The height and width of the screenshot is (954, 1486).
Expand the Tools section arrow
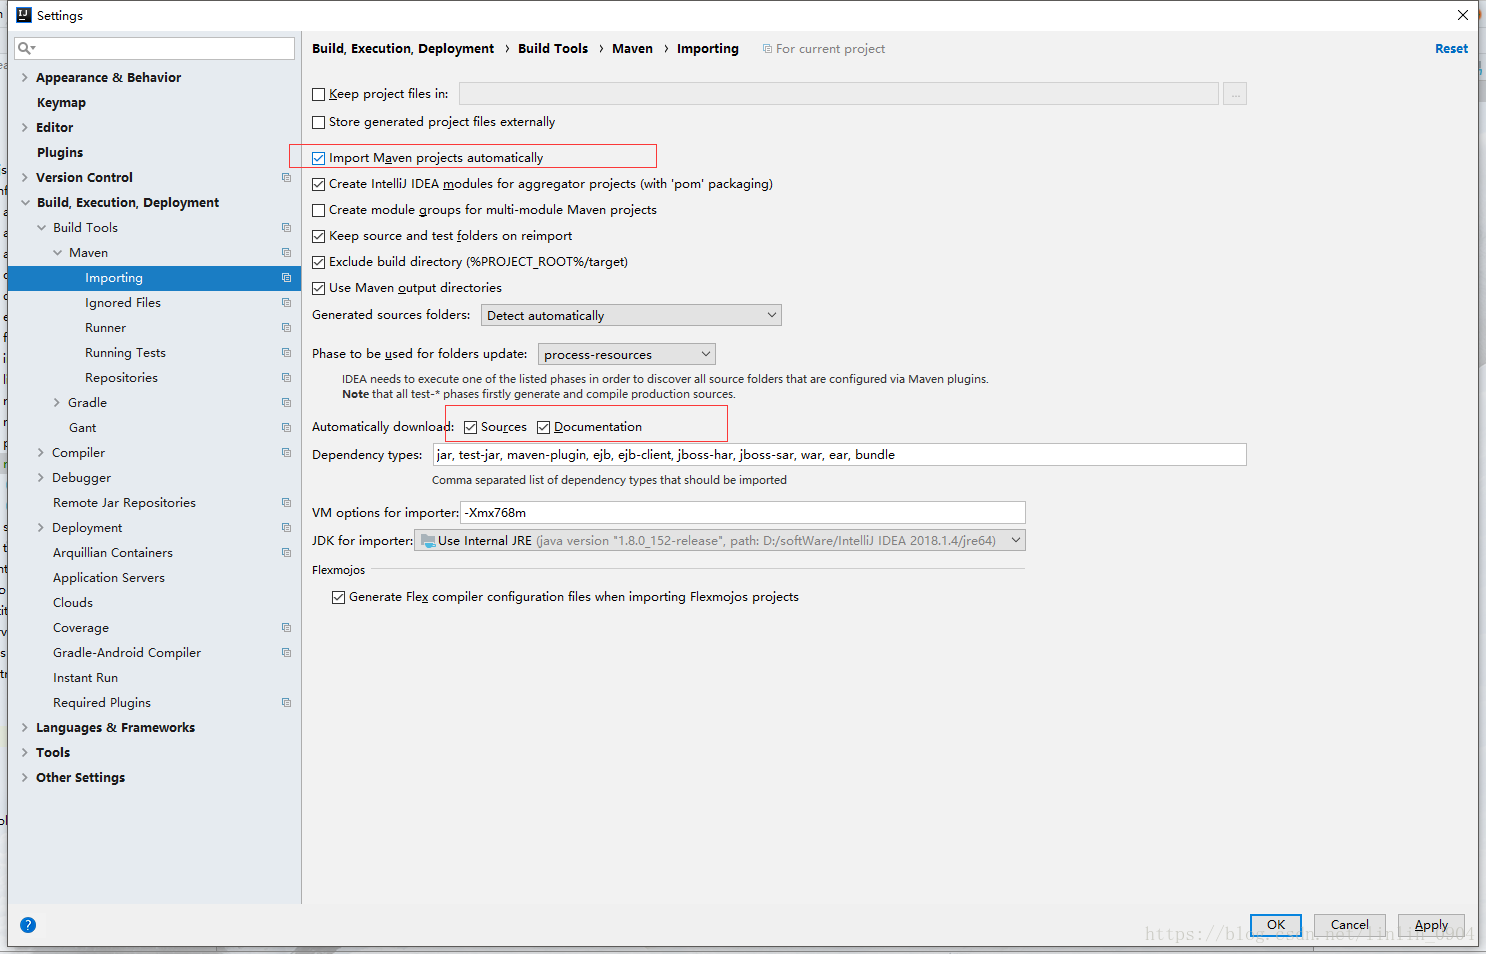pyautogui.click(x=24, y=752)
